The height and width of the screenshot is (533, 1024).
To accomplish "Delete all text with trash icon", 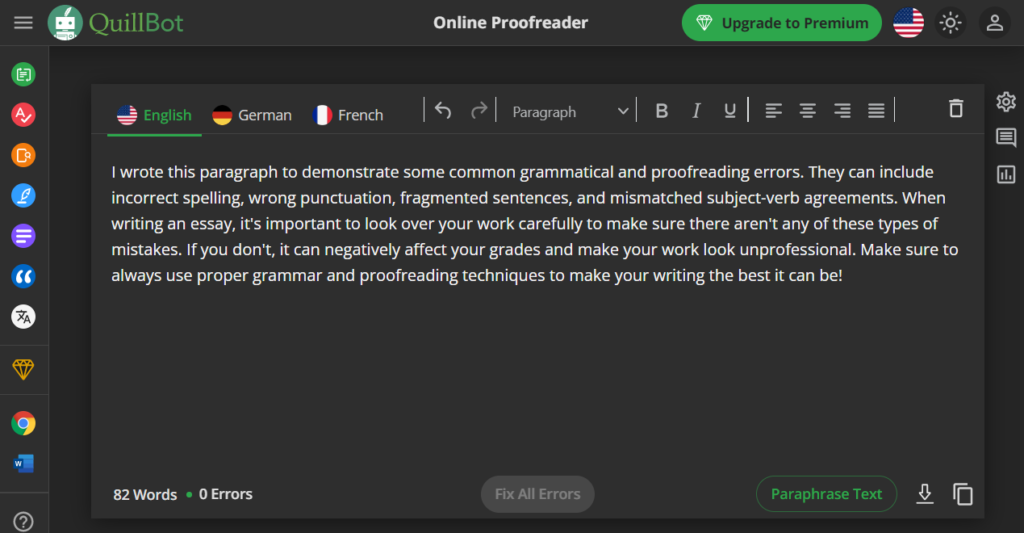I will [956, 108].
